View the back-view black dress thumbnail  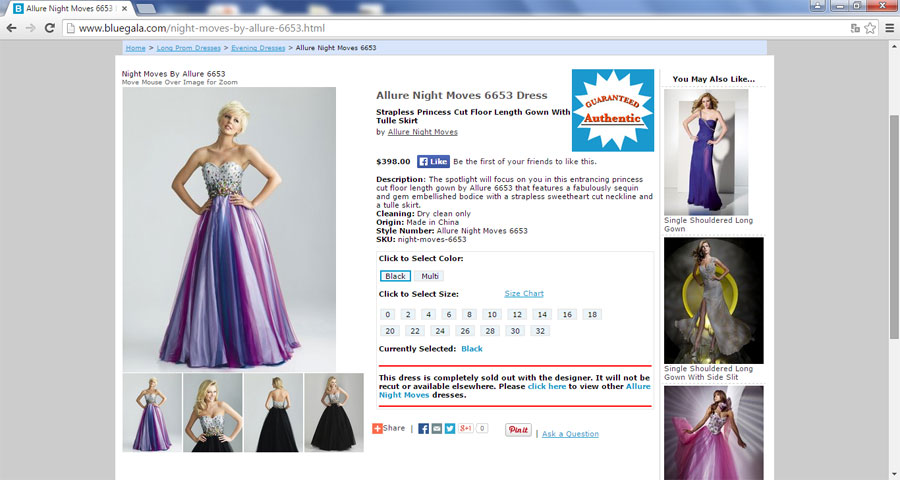[x=273, y=413]
